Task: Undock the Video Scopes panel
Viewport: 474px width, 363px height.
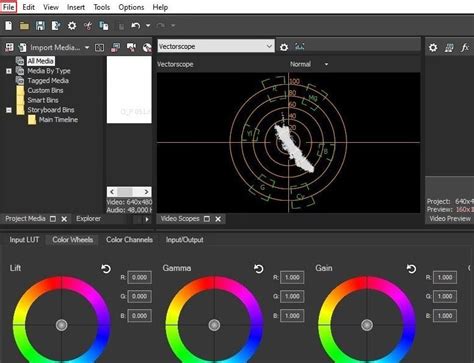Action: click(x=207, y=219)
